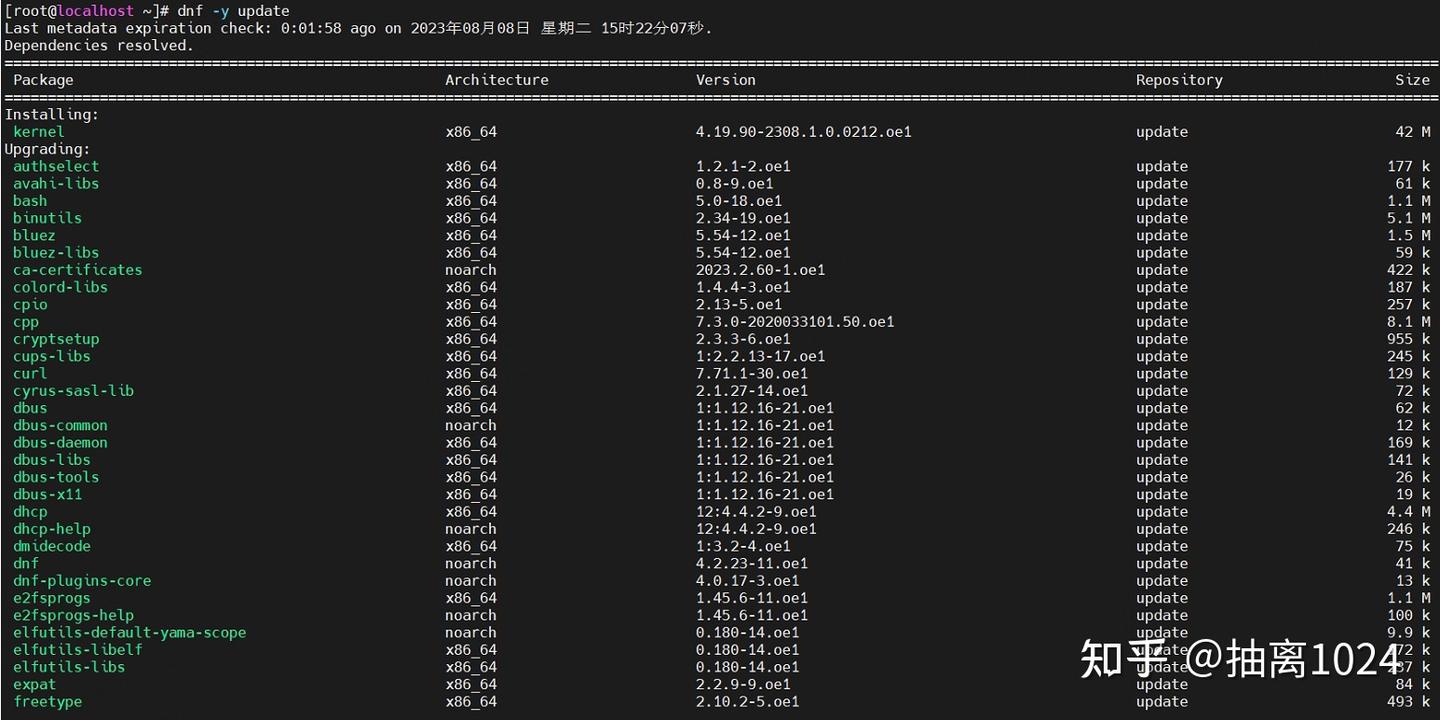Click the kernel version 4.19.90-2308.1.0.0212.oe1
This screenshot has height=720, width=1440.
coord(804,132)
